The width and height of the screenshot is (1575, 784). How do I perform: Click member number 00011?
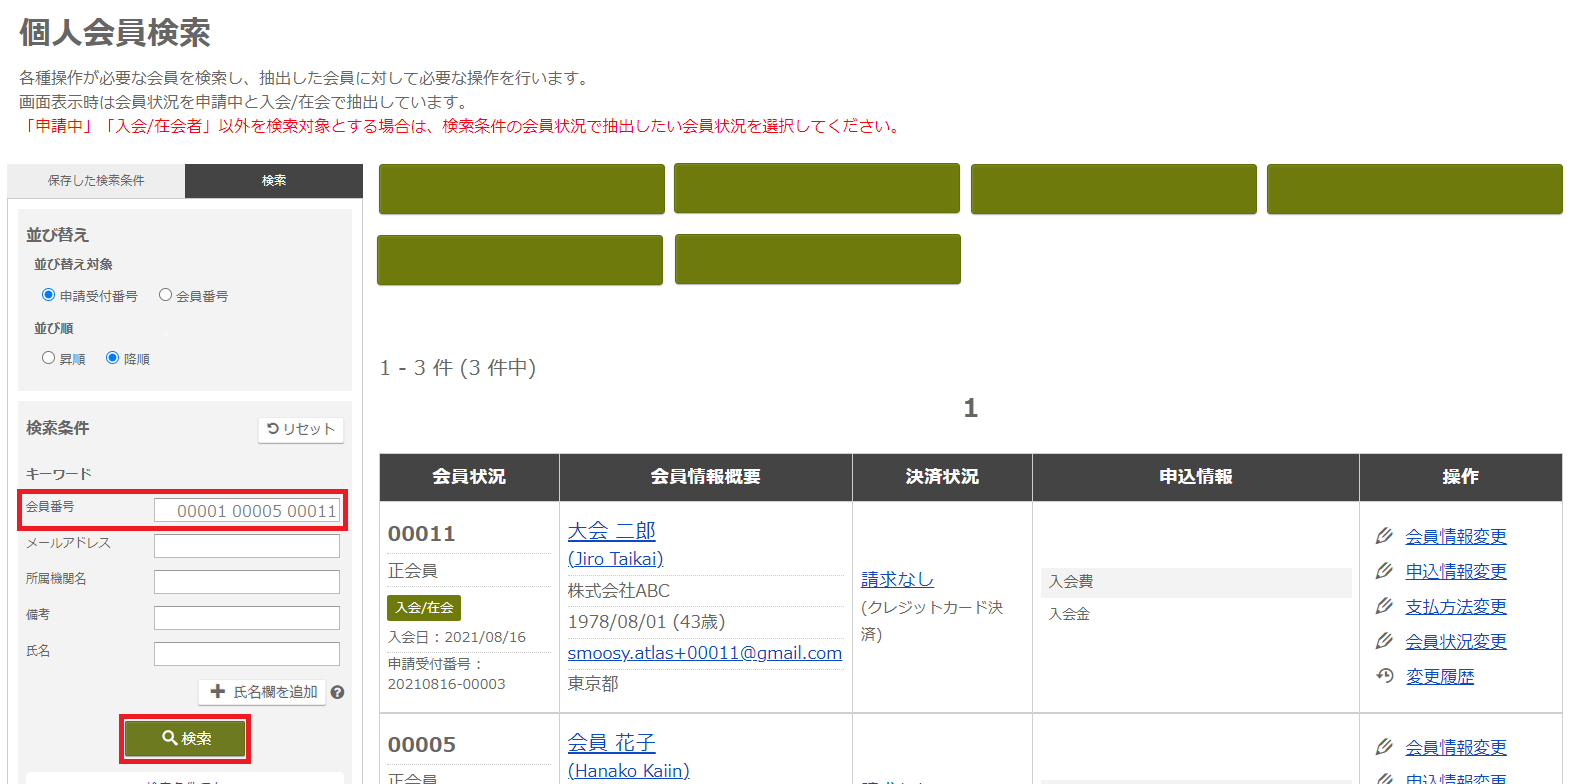point(422,534)
